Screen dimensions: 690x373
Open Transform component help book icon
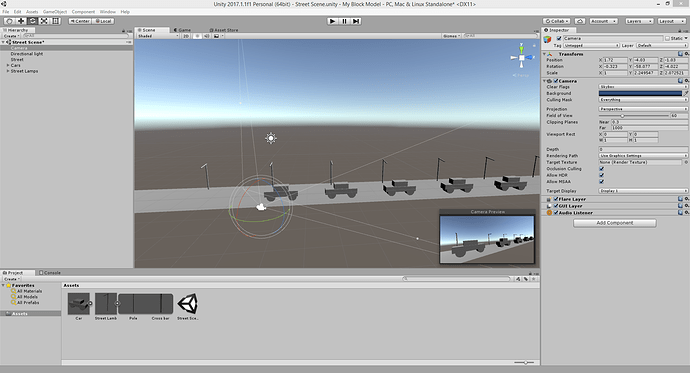click(x=680, y=54)
